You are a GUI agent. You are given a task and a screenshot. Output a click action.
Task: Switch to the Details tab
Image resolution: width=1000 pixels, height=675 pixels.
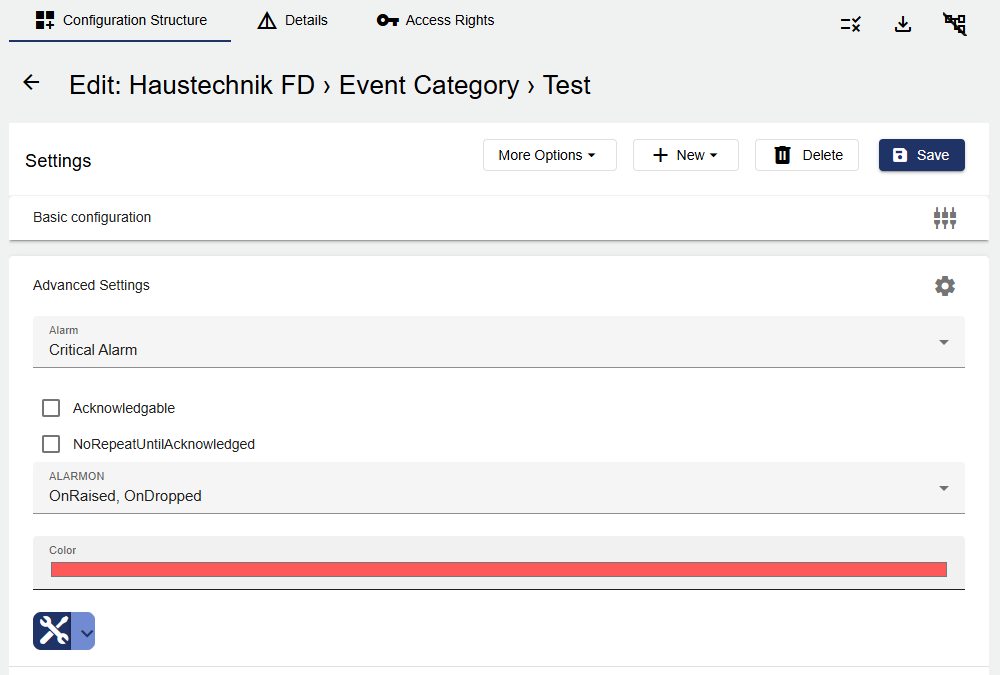293,20
